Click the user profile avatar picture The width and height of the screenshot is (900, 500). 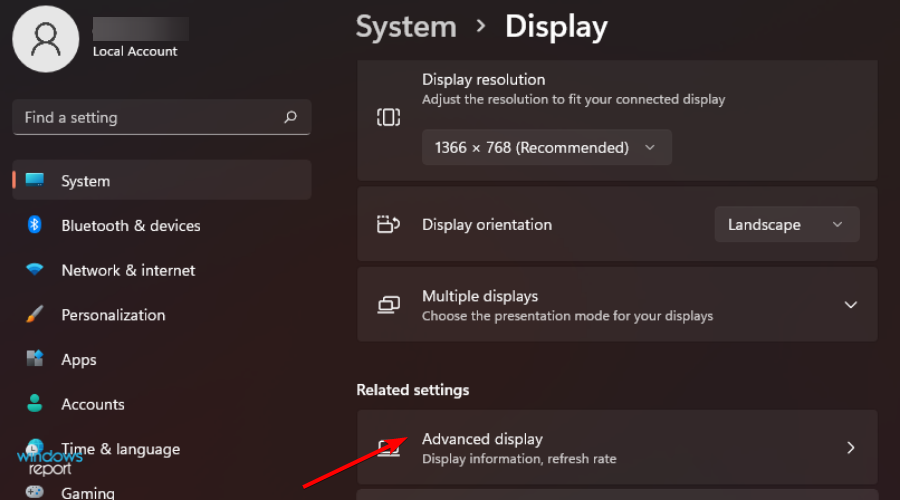click(45, 39)
